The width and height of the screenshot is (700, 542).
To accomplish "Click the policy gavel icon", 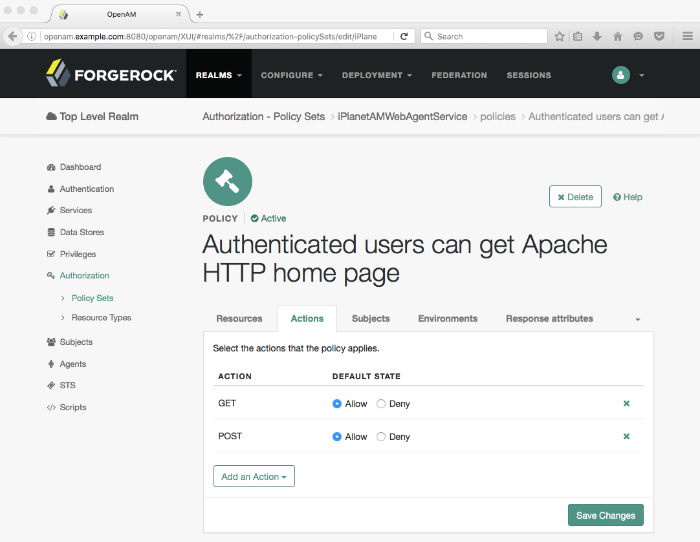I will tap(227, 181).
